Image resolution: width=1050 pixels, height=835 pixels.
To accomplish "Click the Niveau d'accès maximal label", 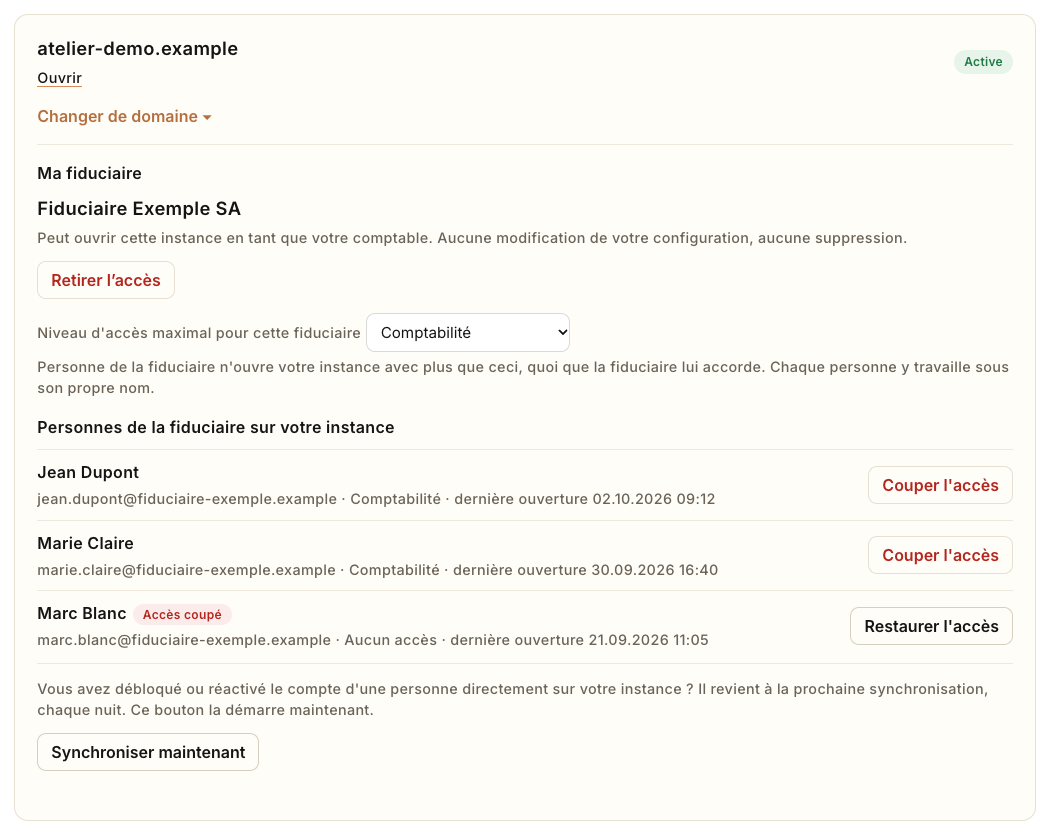I will pyautogui.click(x=199, y=333).
